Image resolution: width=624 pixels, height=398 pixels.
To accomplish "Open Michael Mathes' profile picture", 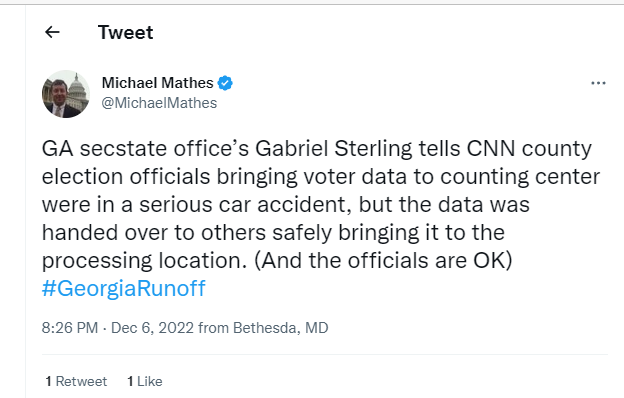I will pos(66,94).
